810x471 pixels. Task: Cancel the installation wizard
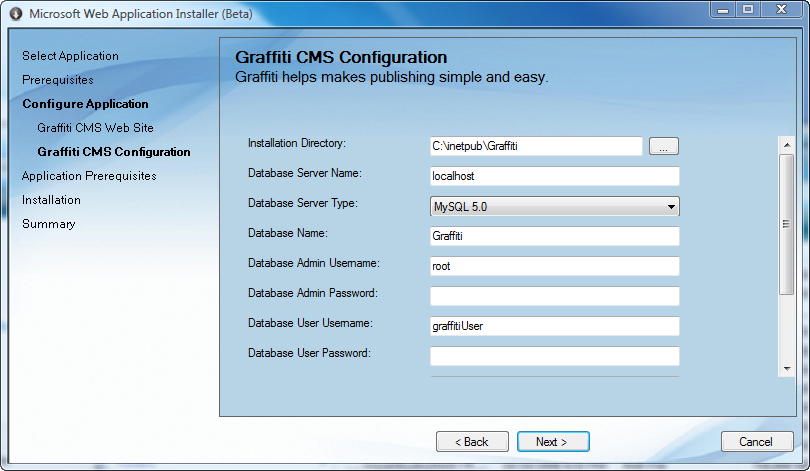(x=756, y=442)
